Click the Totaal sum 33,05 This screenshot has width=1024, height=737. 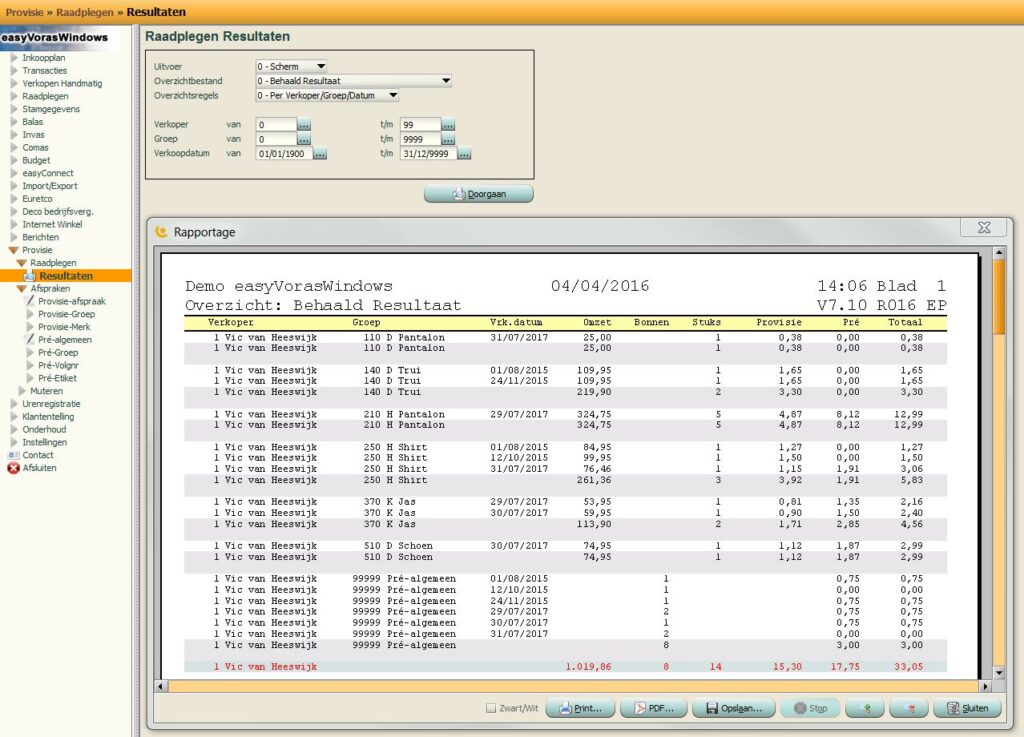click(x=908, y=666)
